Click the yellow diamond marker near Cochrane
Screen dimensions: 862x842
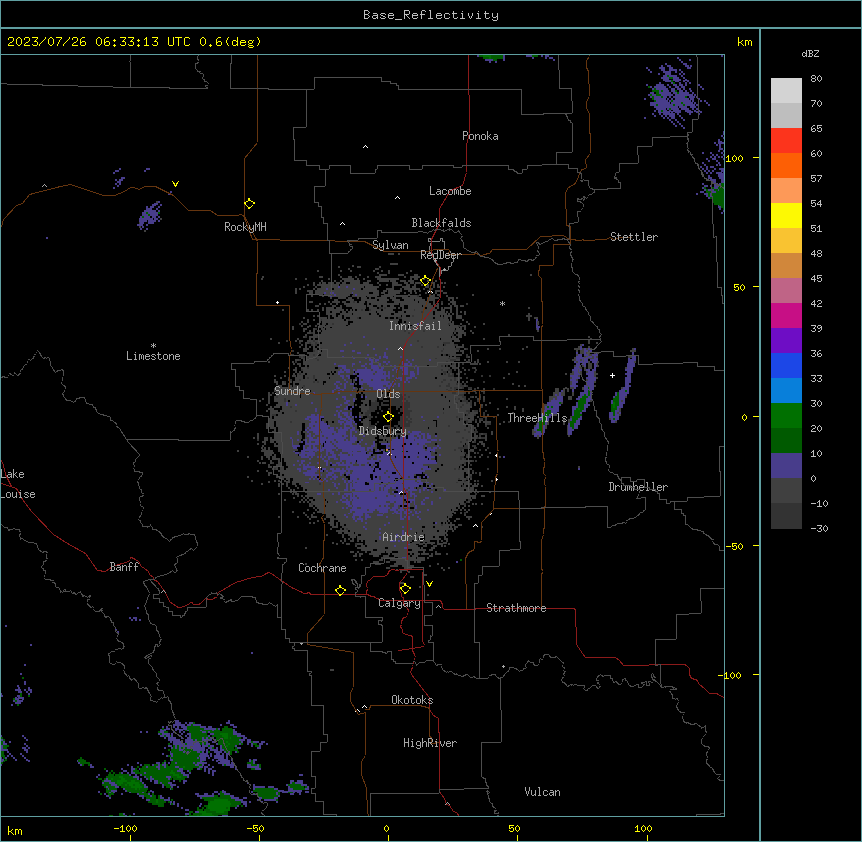point(340,590)
